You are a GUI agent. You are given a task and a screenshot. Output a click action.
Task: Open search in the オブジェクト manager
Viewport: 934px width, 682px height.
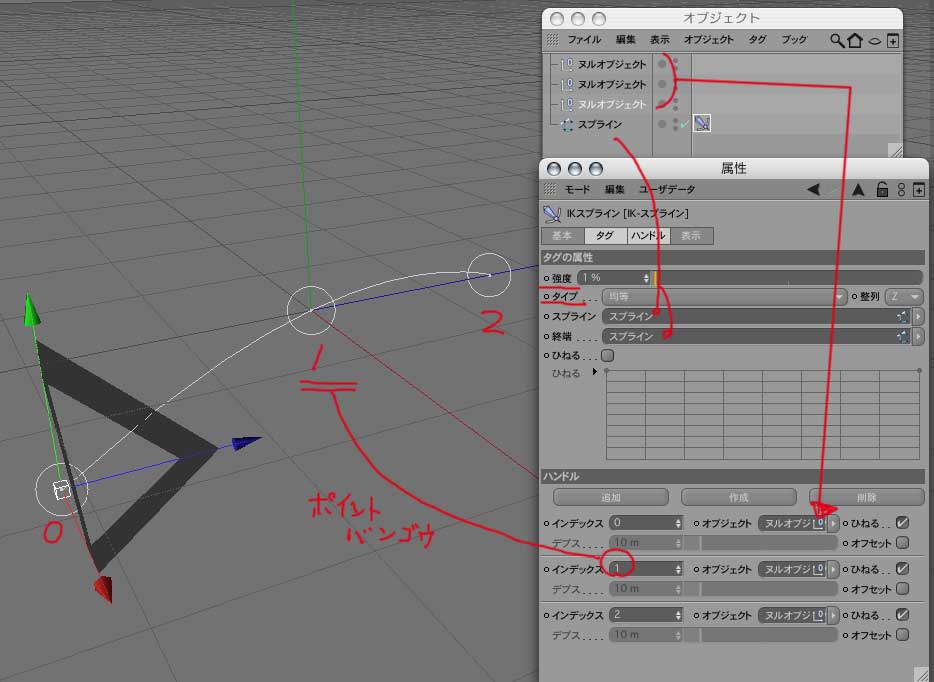tap(837, 41)
